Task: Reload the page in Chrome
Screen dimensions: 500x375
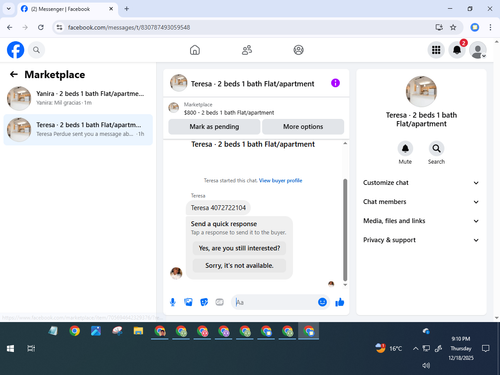Action: (x=41, y=27)
